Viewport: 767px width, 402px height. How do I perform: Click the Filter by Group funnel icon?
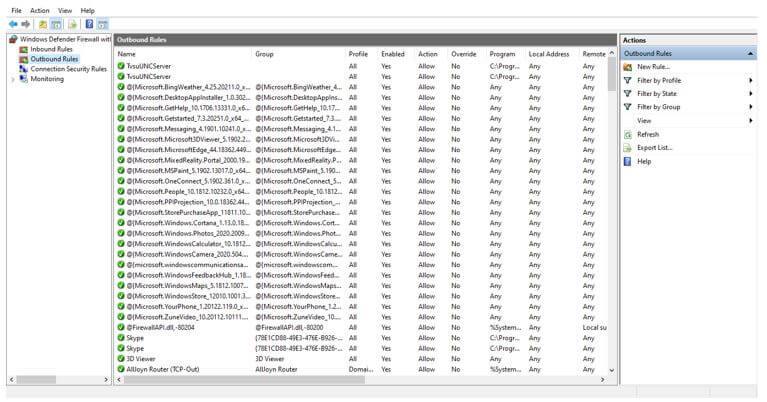pos(628,107)
